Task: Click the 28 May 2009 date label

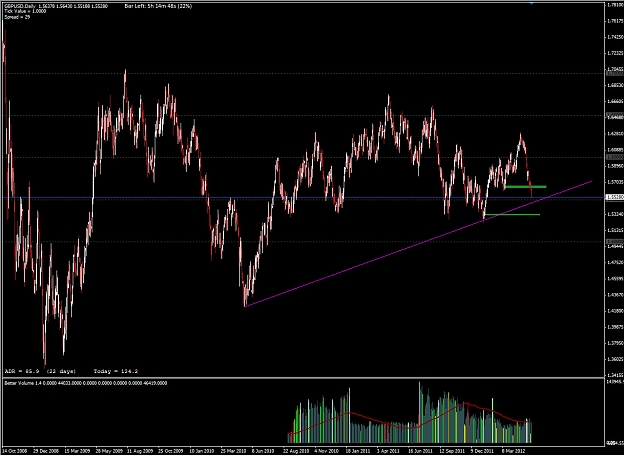Action: click(109, 450)
